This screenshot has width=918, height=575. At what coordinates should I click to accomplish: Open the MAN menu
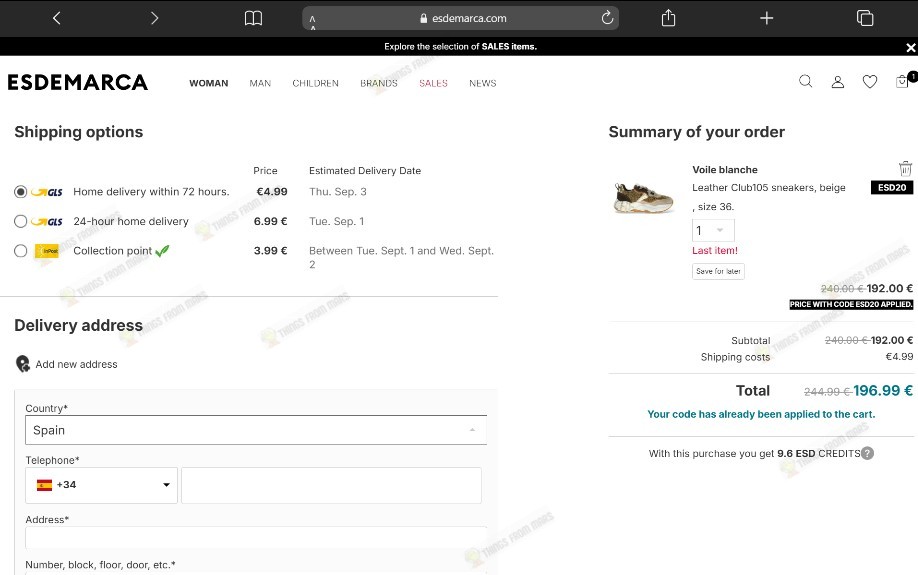tap(260, 83)
